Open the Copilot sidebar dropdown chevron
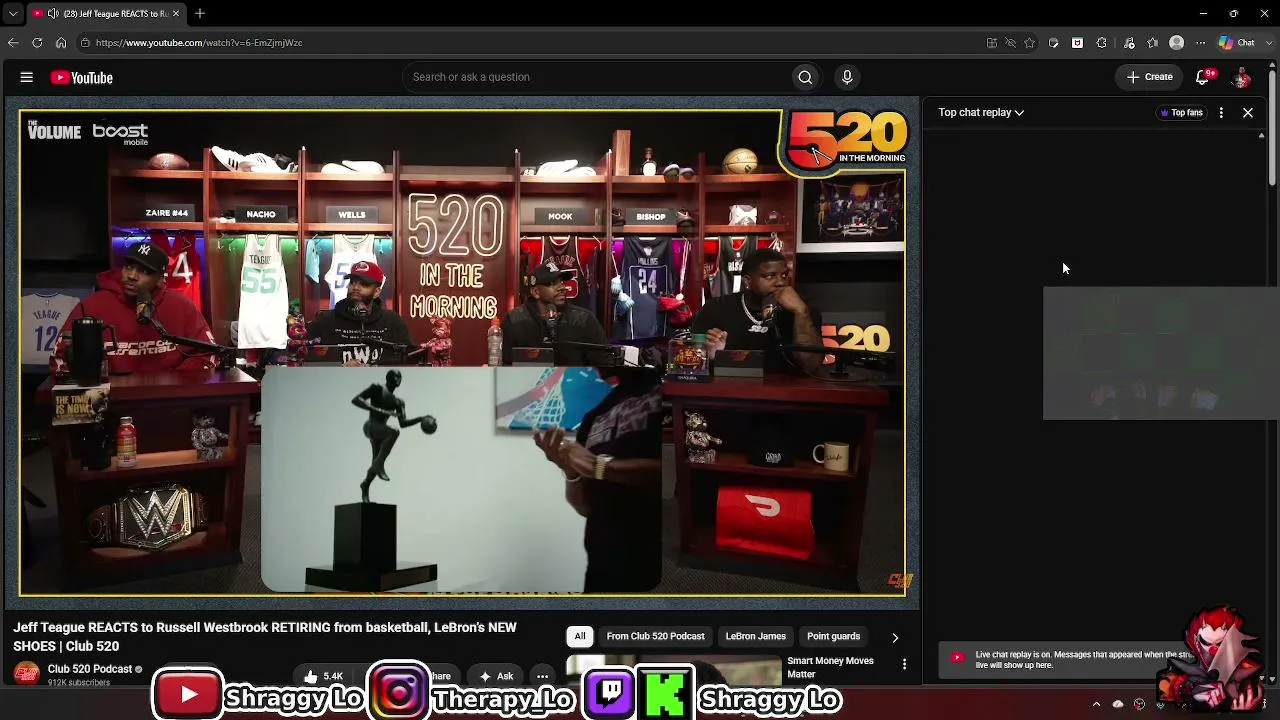 tap(1270, 43)
